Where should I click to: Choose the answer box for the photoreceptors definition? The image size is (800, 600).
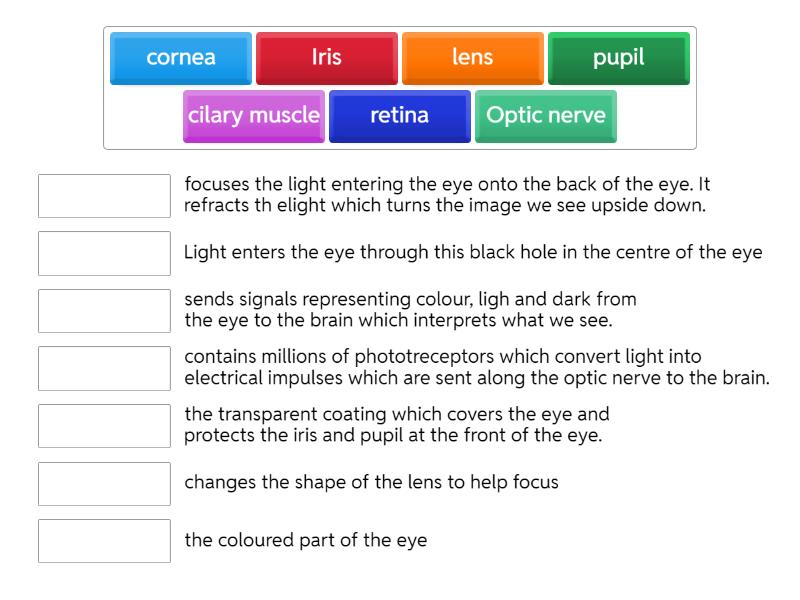pyautogui.click(x=104, y=368)
